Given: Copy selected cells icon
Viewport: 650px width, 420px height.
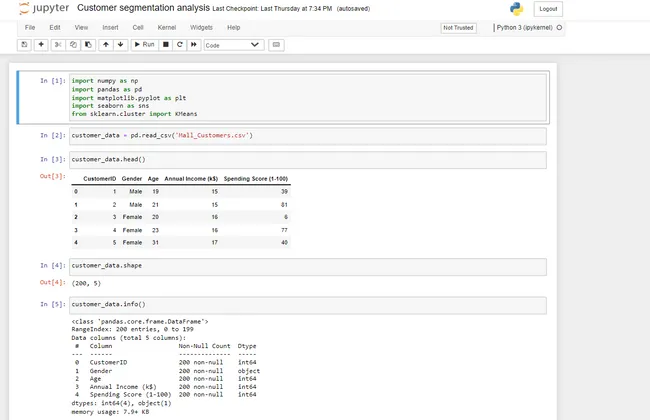Looking at the screenshot, I should click(73, 45).
